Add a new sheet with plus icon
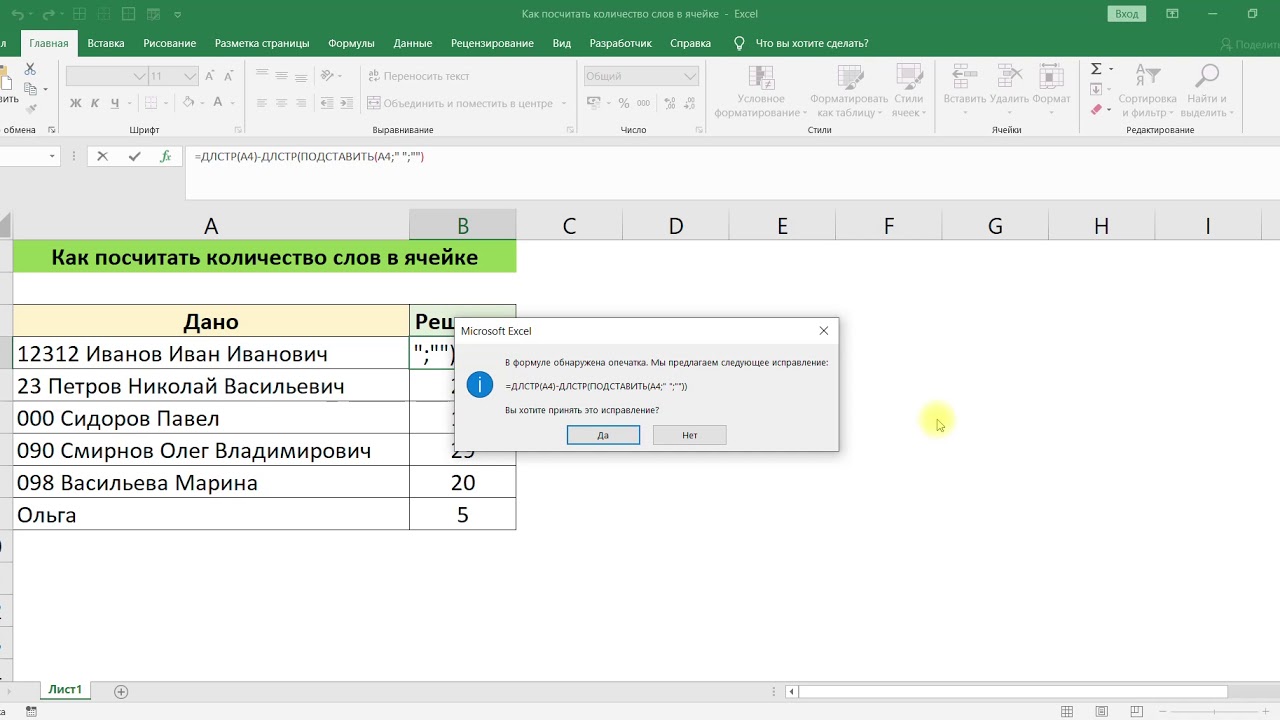 point(121,691)
